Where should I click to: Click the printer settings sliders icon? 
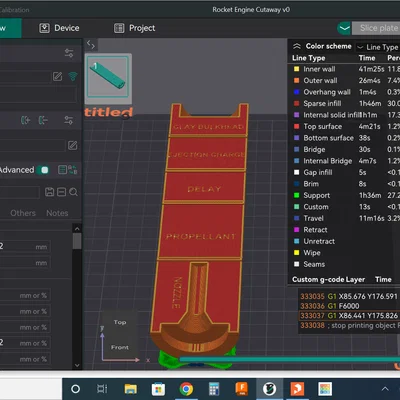pyautogui.click(x=69, y=53)
